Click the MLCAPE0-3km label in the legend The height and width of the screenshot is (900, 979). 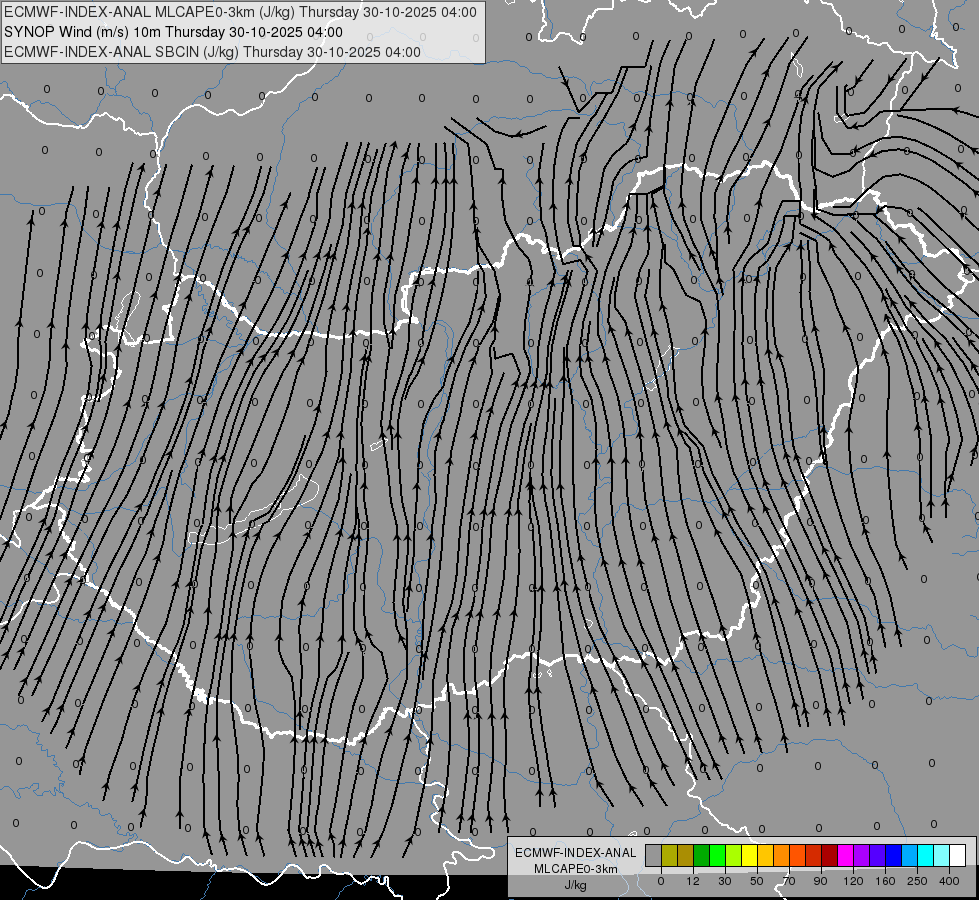(x=576, y=869)
